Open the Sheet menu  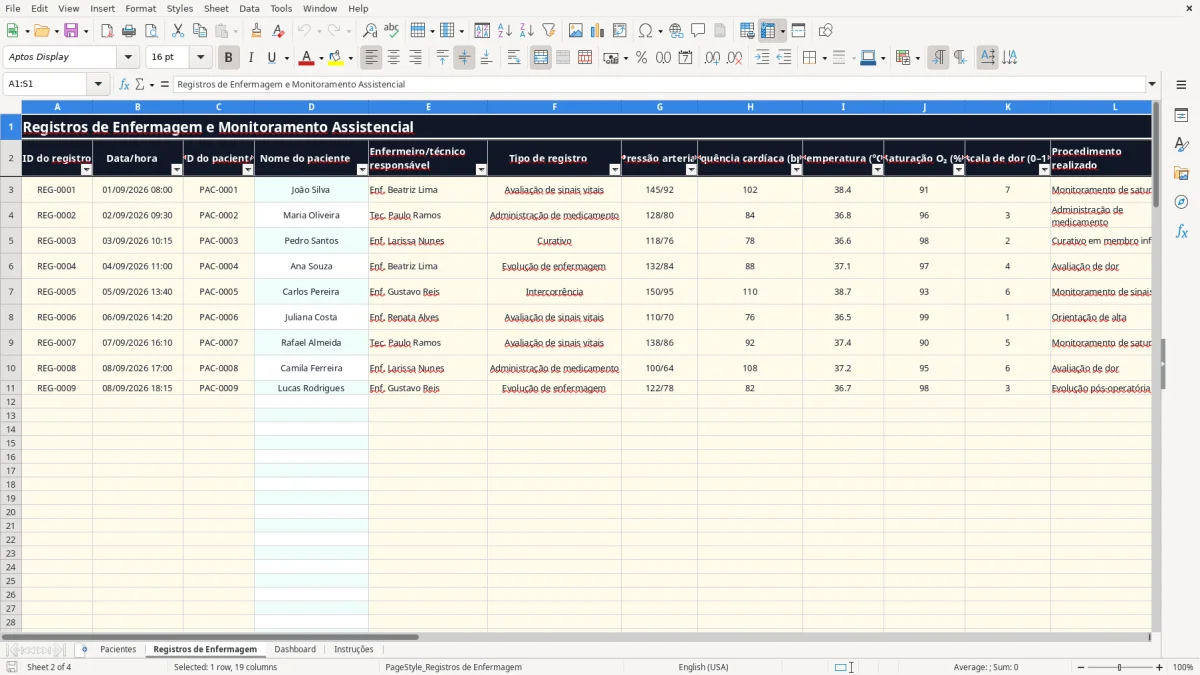216,8
